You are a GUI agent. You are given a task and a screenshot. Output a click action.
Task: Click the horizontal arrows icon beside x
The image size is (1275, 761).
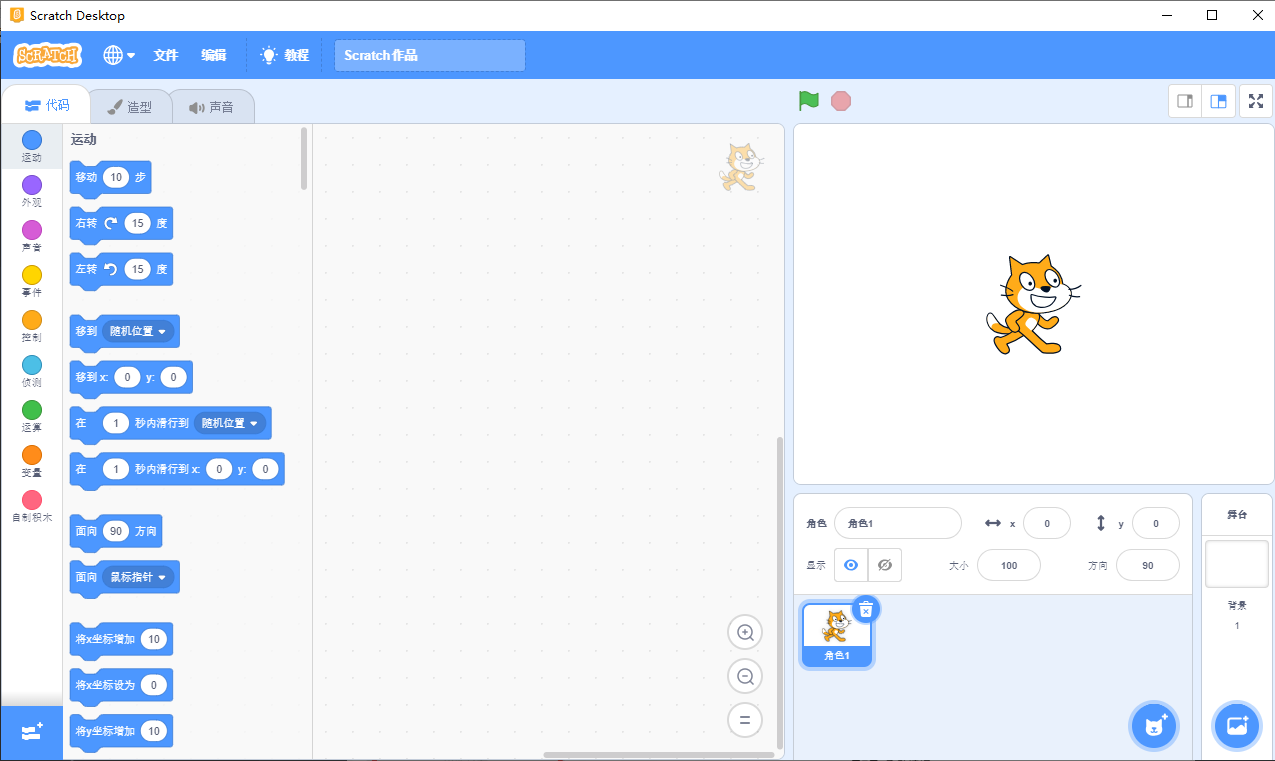993,523
